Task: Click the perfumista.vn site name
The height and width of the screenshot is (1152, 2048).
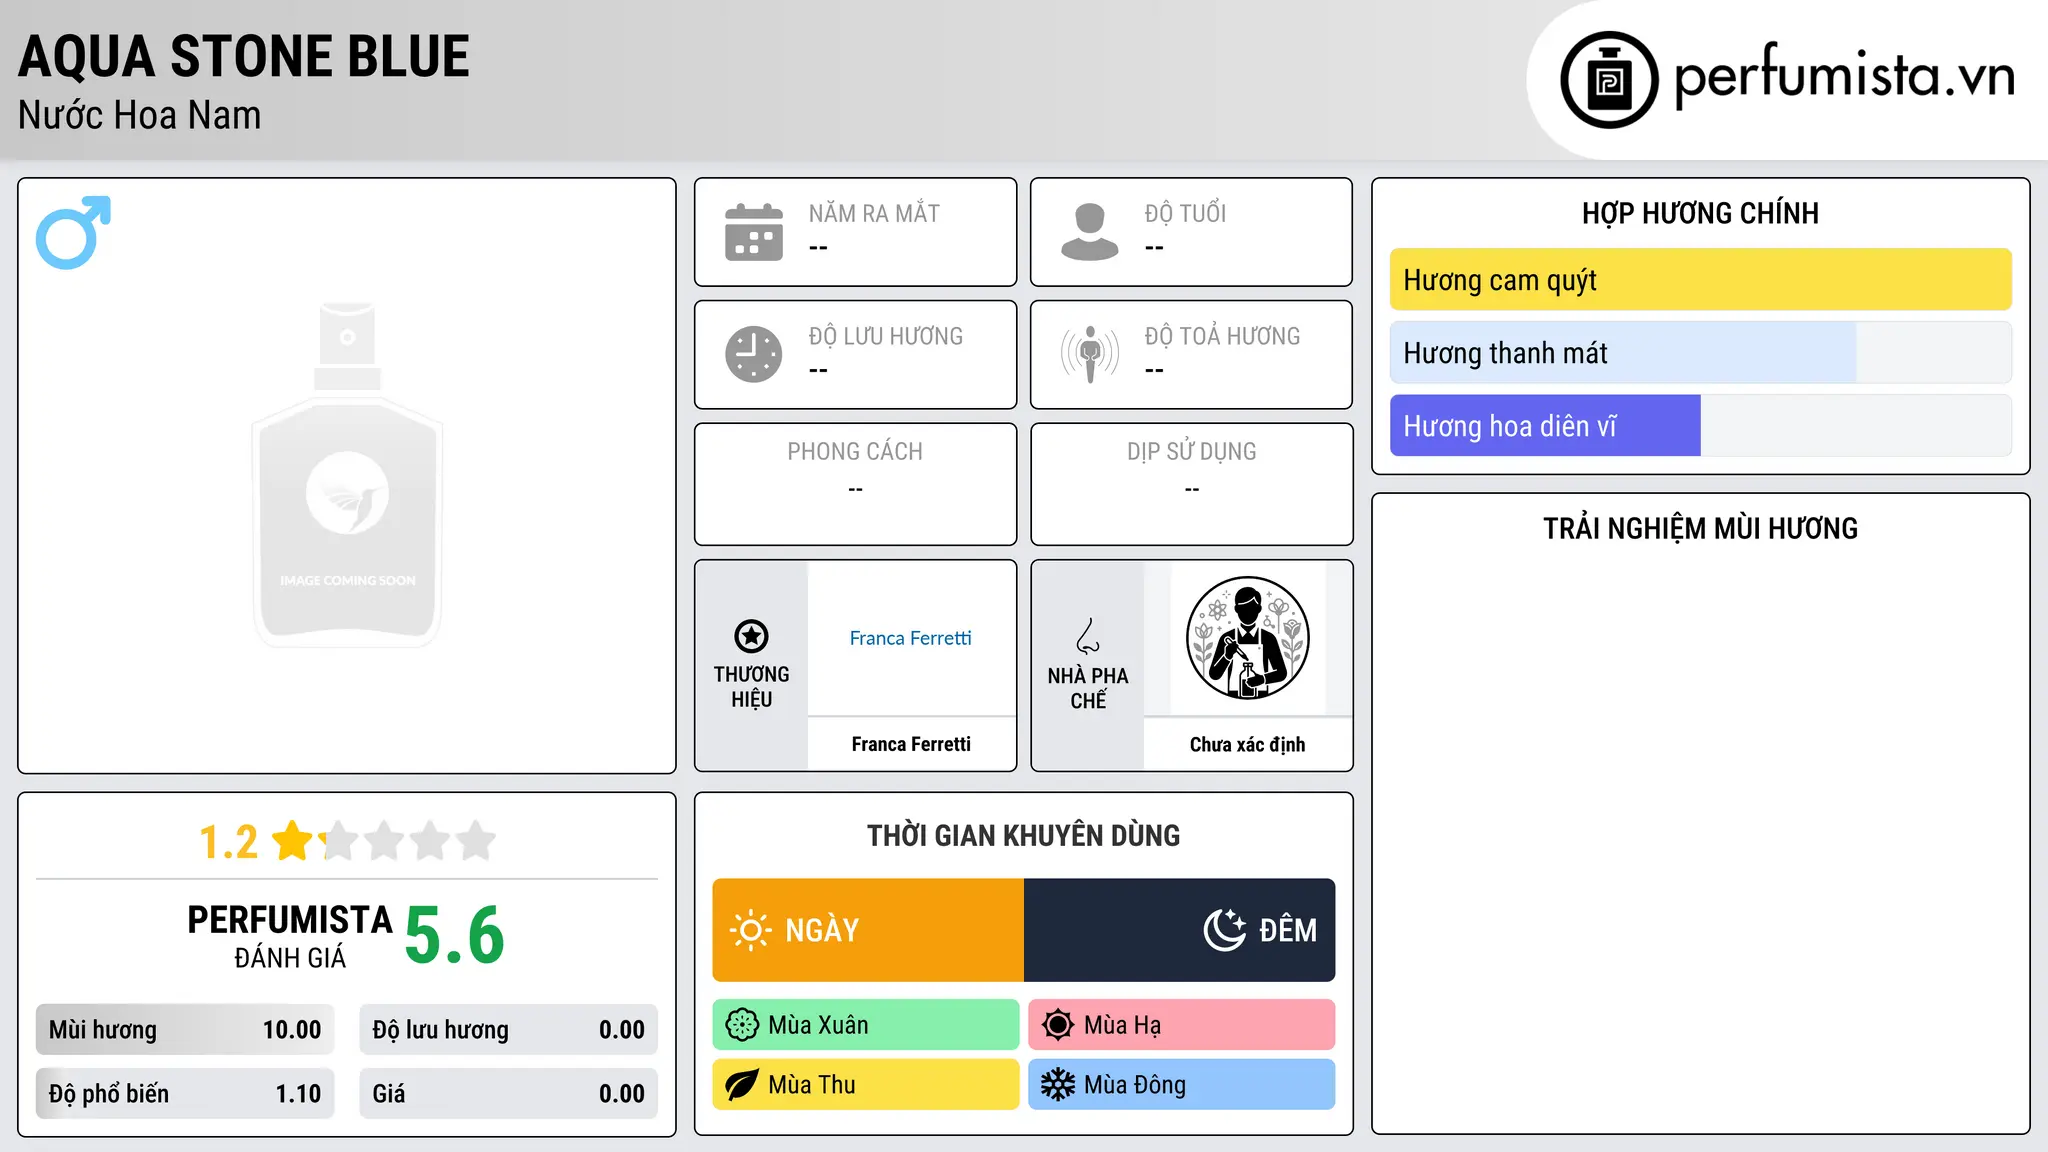Action: pyautogui.click(x=1845, y=76)
